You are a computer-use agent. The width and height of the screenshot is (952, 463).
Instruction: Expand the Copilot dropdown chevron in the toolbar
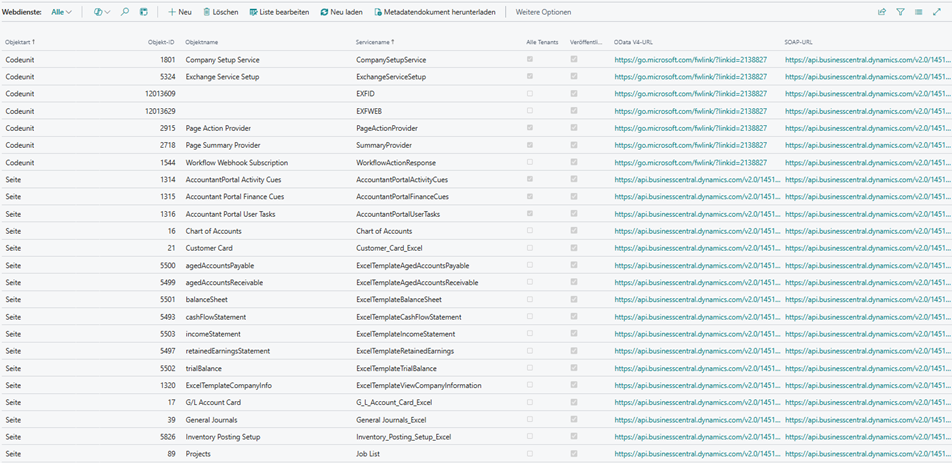pos(107,12)
